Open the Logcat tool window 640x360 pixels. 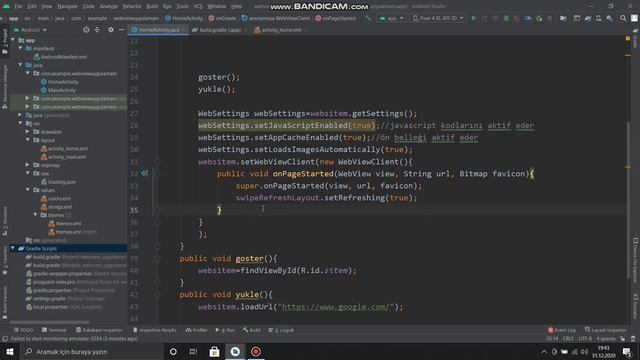[281, 330]
